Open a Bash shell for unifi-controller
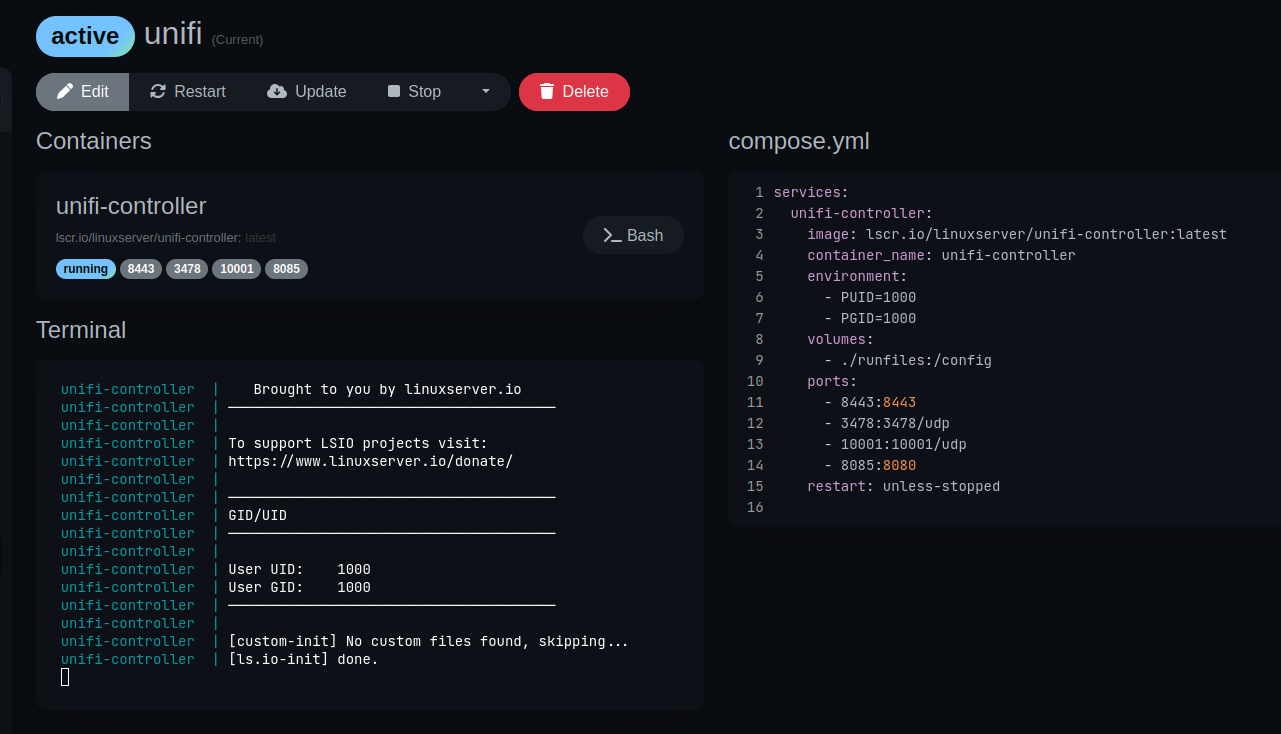Viewport: 1281px width, 734px height. coord(633,235)
